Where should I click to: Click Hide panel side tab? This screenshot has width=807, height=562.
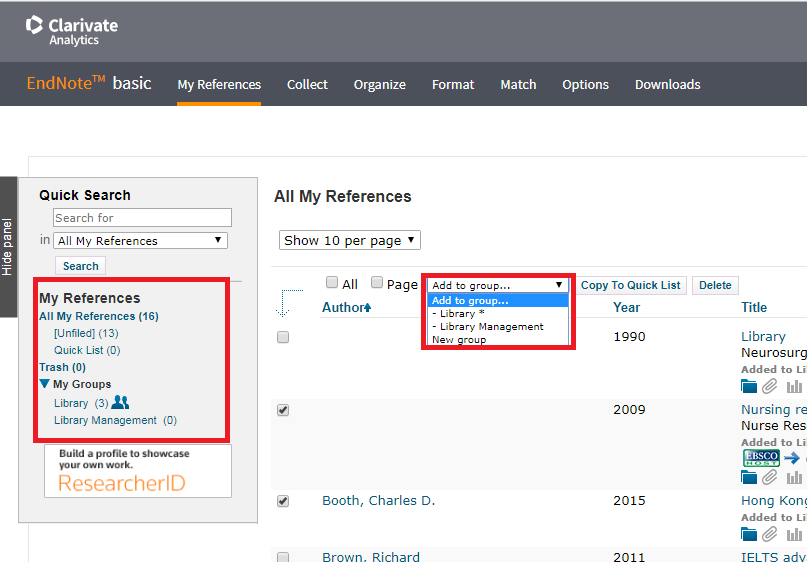coord(8,247)
